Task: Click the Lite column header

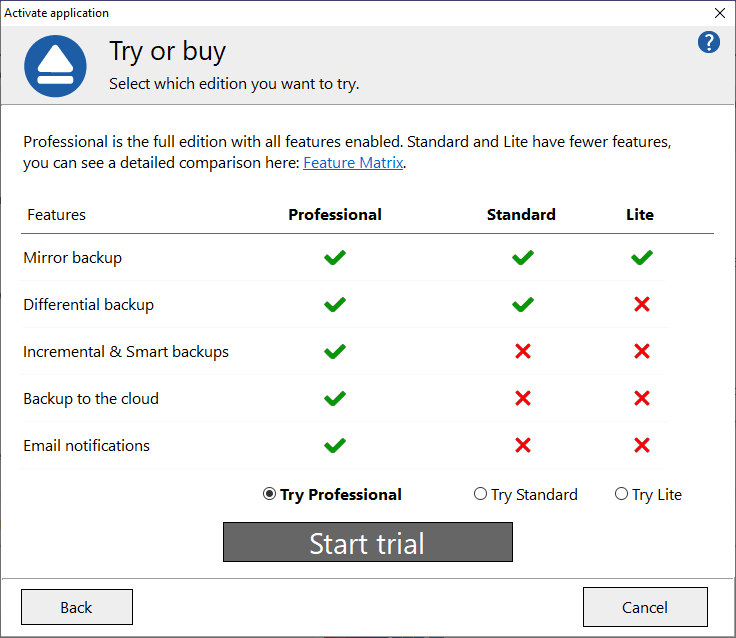Action: (640, 215)
